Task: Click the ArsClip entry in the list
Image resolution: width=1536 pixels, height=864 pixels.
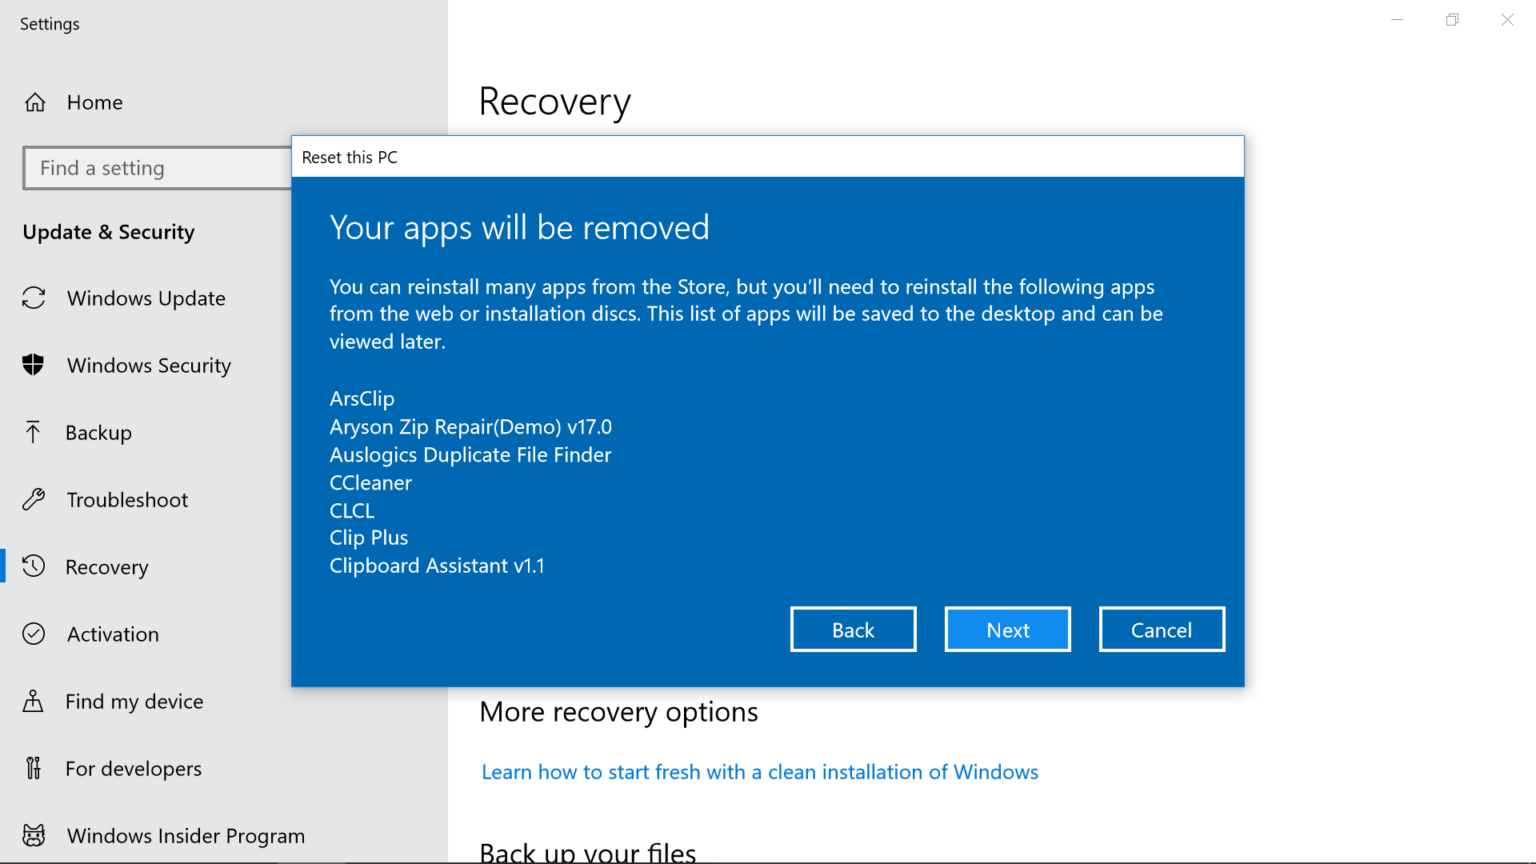Action: (x=361, y=398)
